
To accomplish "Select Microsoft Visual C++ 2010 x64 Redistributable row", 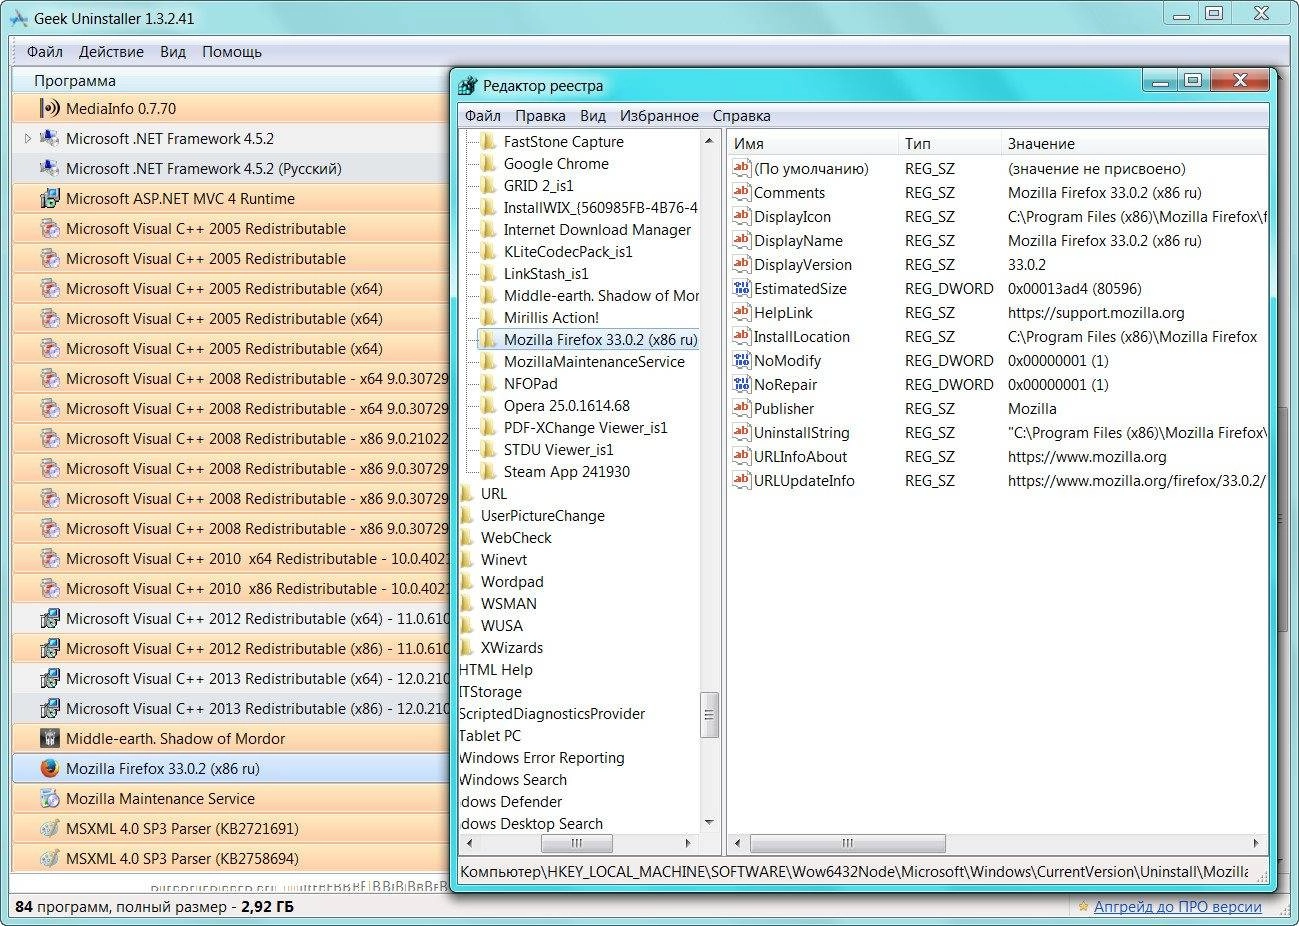I will click(x=231, y=558).
